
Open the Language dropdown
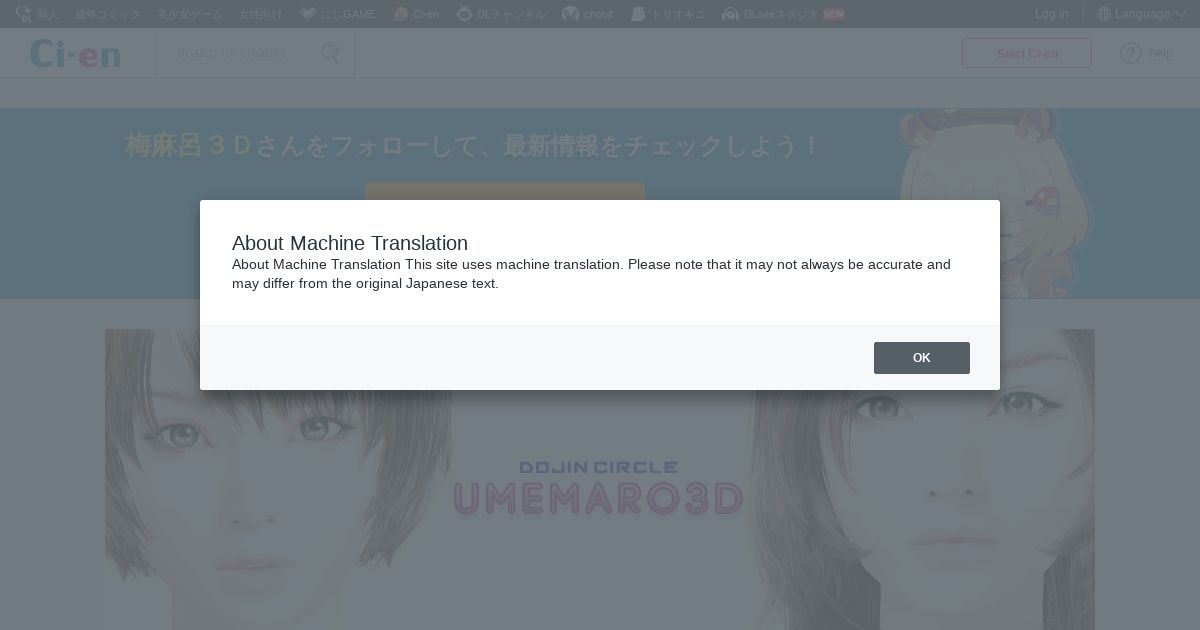click(1140, 14)
